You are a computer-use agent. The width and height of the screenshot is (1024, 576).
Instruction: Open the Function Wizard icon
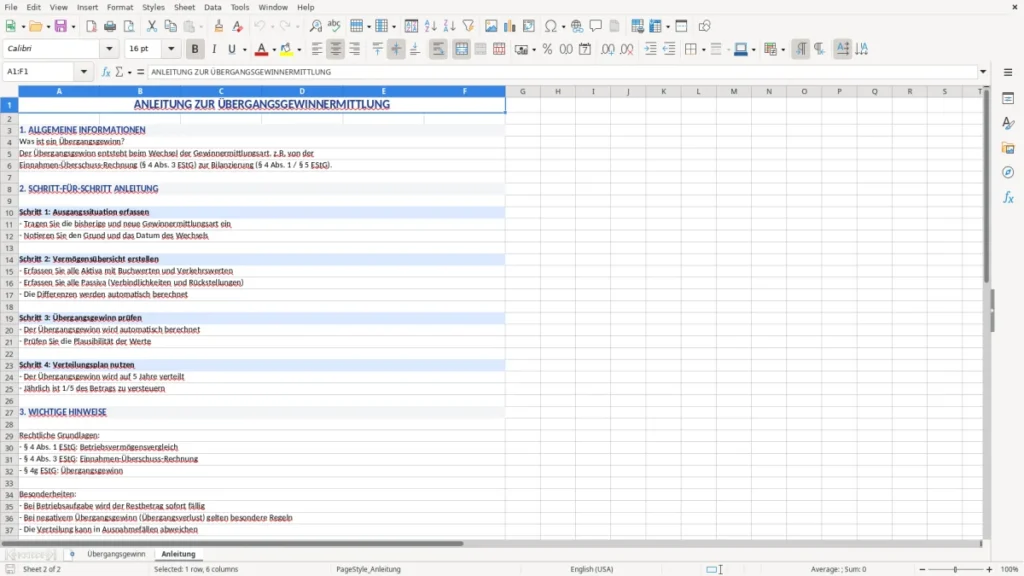click(x=106, y=72)
